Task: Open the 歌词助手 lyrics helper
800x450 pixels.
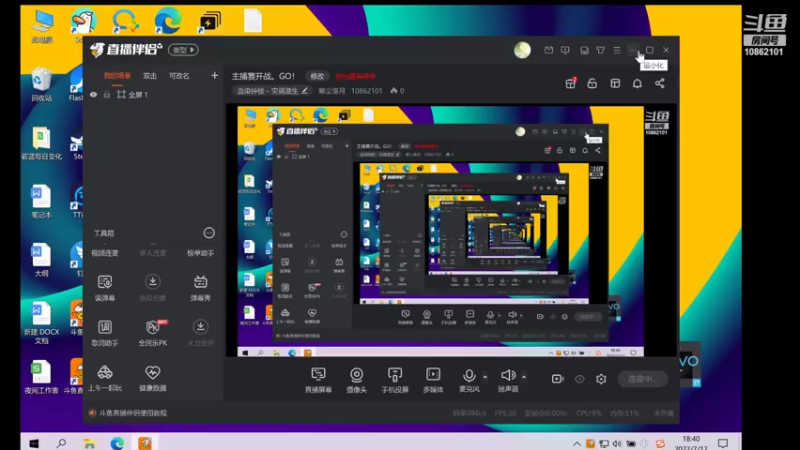Action: (105, 333)
